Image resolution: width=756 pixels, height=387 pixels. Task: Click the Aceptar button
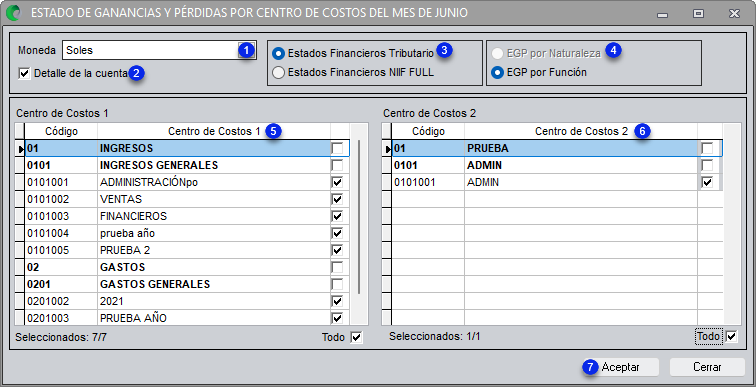pyautogui.click(x=621, y=367)
